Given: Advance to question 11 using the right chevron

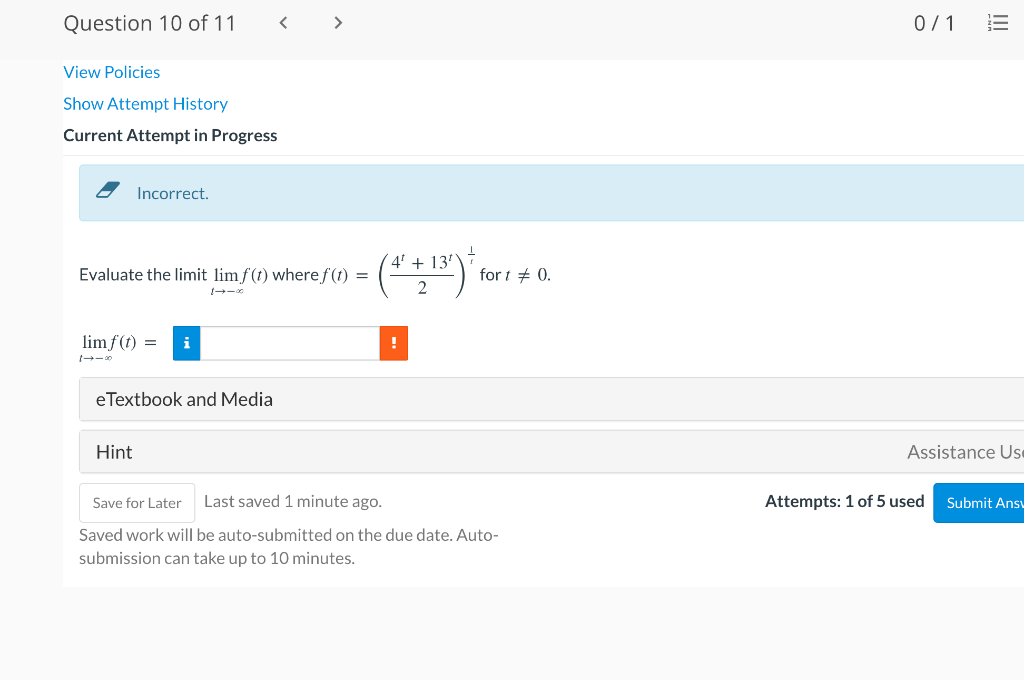Looking at the screenshot, I should click(x=338, y=22).
